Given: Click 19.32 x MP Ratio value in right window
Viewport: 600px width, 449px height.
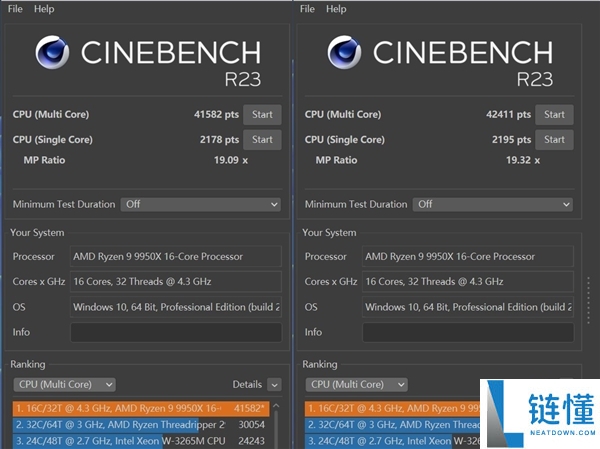Looking at the screenshot, I should [x=523, y=160].
